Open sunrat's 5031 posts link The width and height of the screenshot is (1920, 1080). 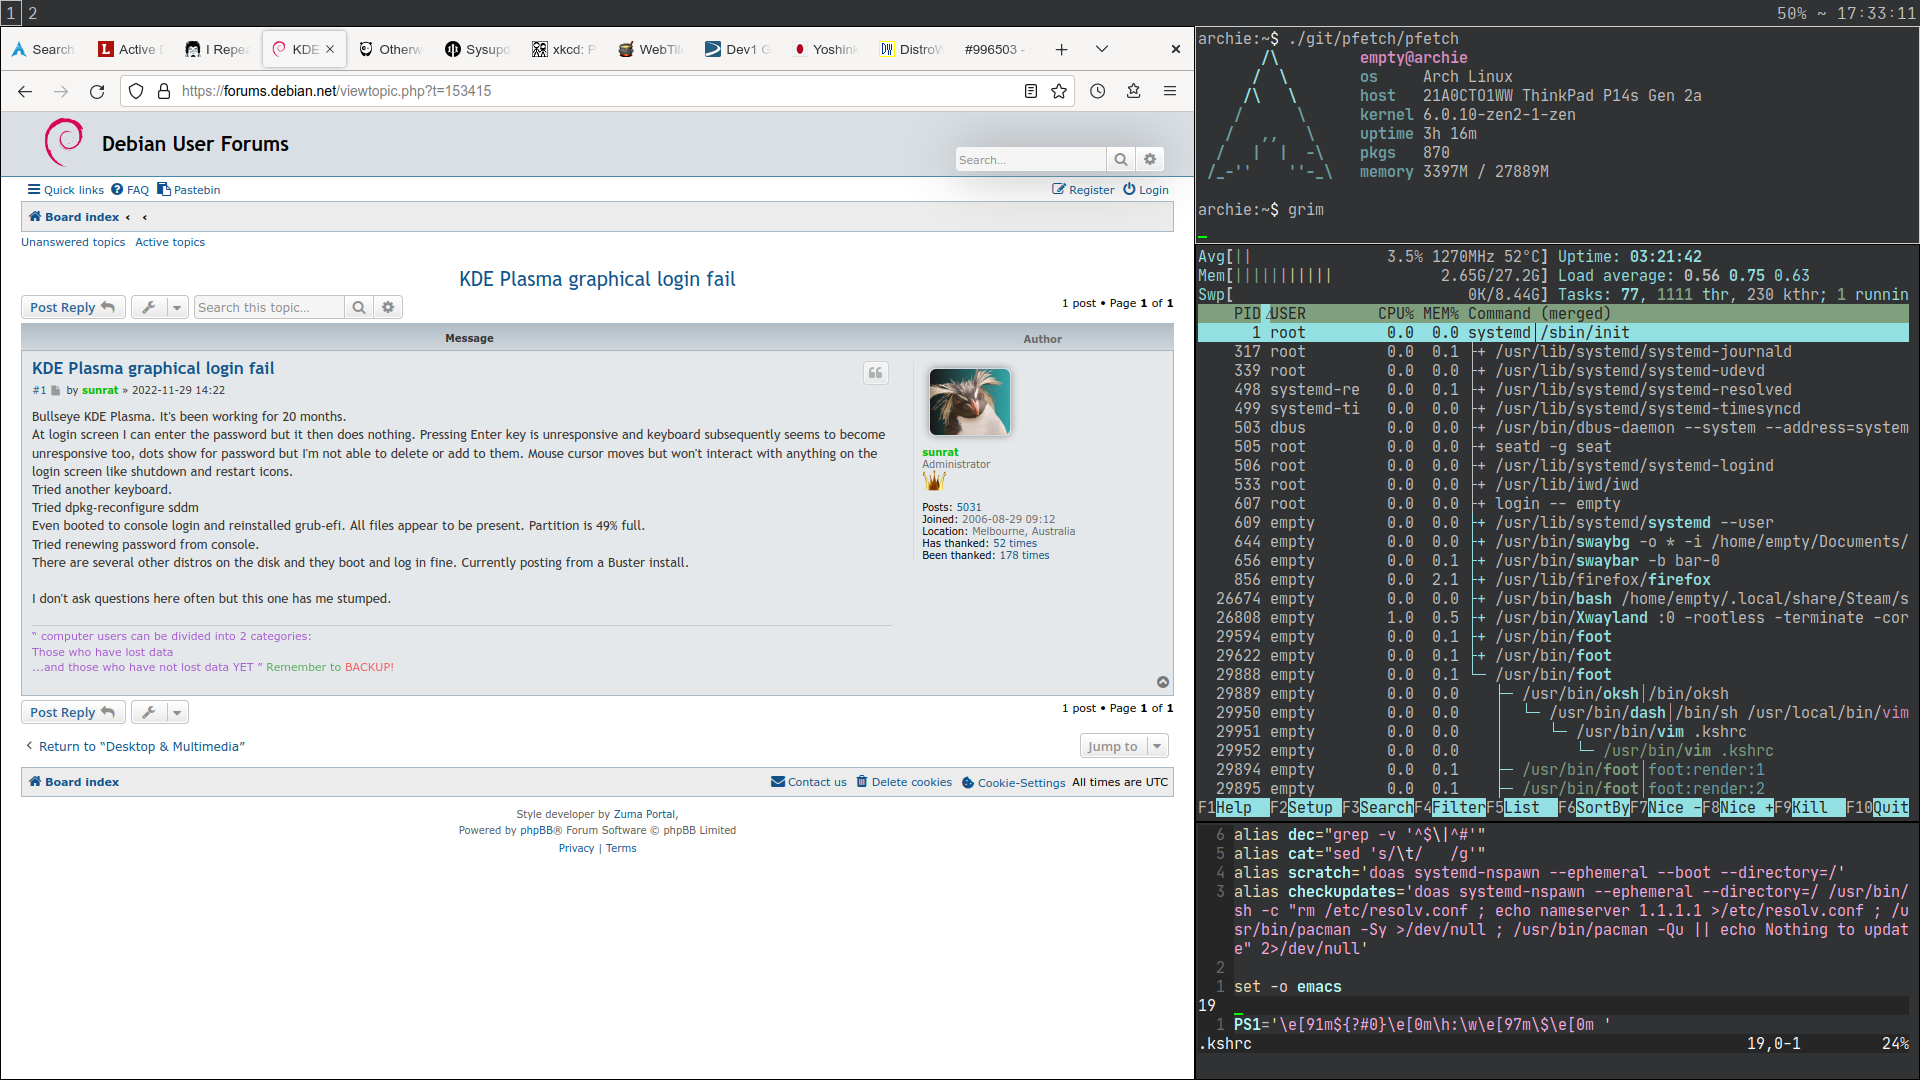[x=969, y=507]
